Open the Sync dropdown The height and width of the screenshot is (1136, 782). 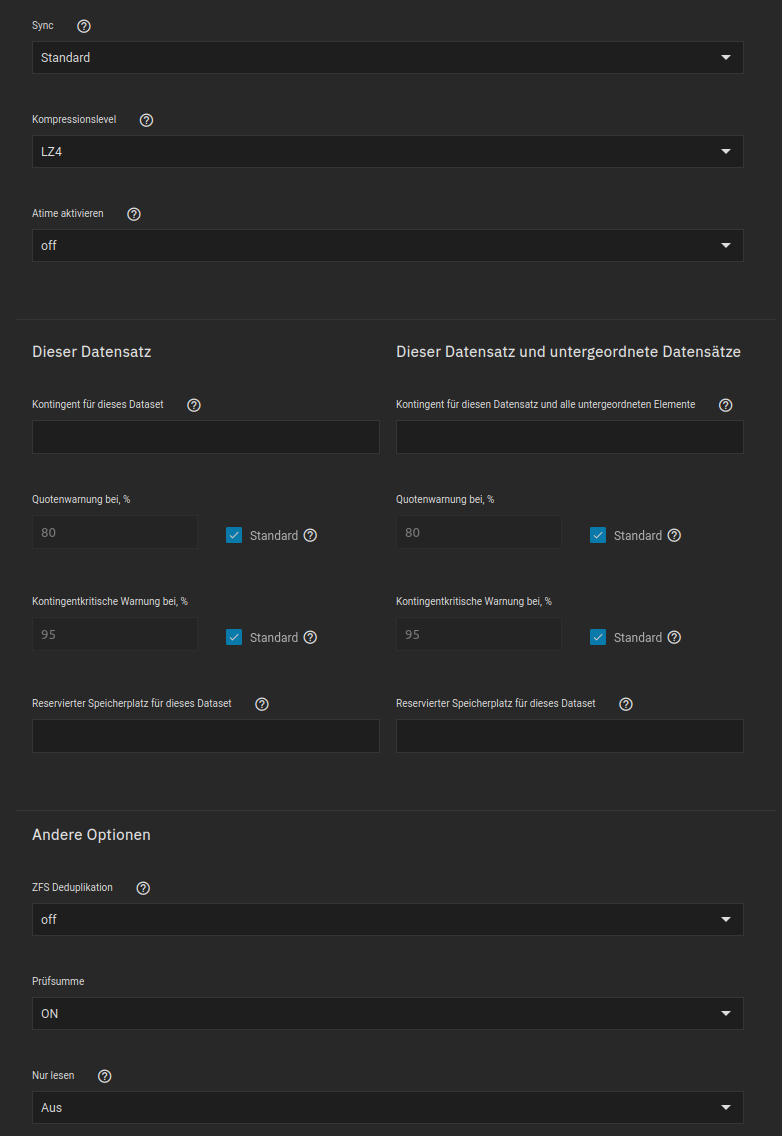[x=387, y=58]
